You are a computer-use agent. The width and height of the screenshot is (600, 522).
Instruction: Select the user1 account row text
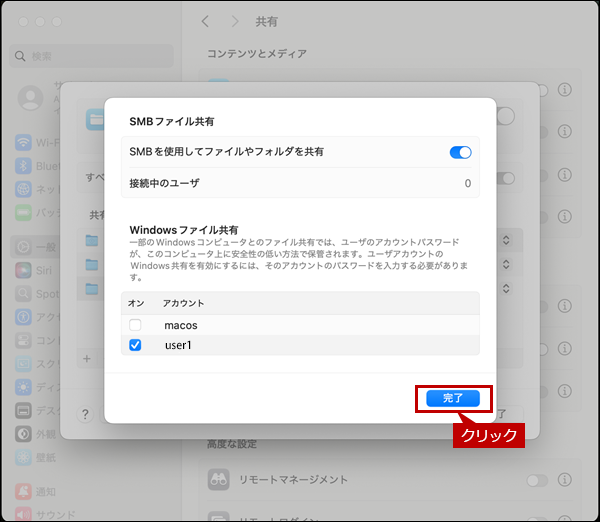pos(178,345)
